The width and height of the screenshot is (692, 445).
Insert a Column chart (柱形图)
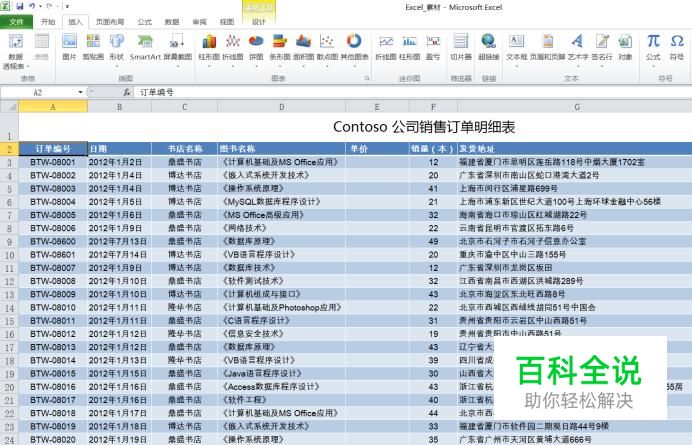coord(209,49)
